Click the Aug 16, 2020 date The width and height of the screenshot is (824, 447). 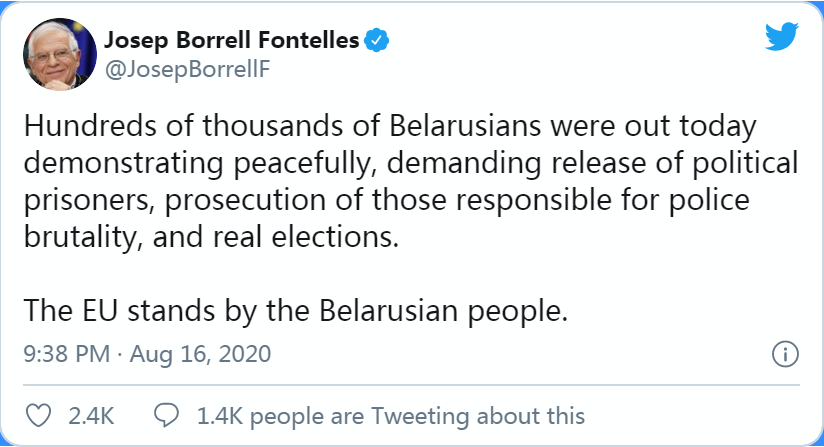[199, 355]
